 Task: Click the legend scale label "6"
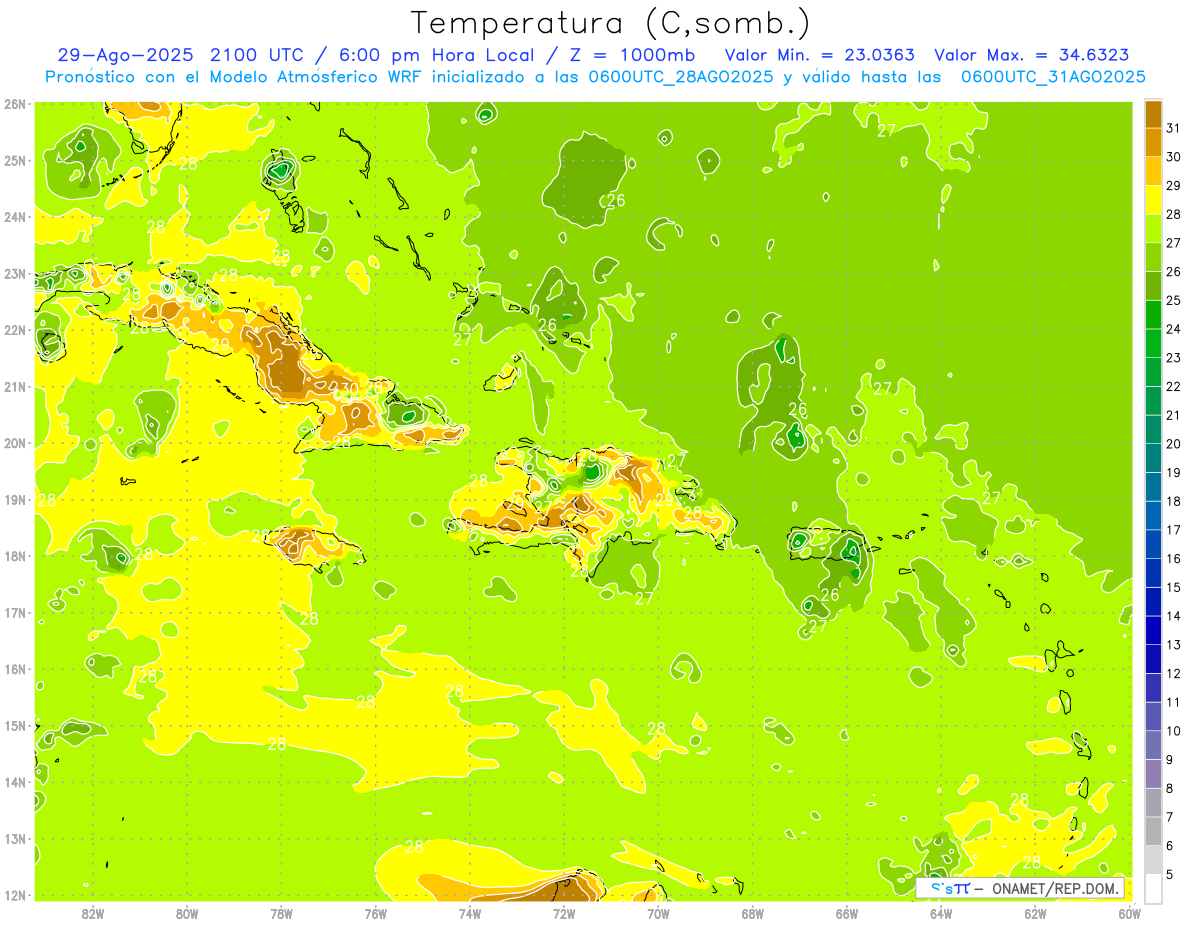(x=1170, y=846)
